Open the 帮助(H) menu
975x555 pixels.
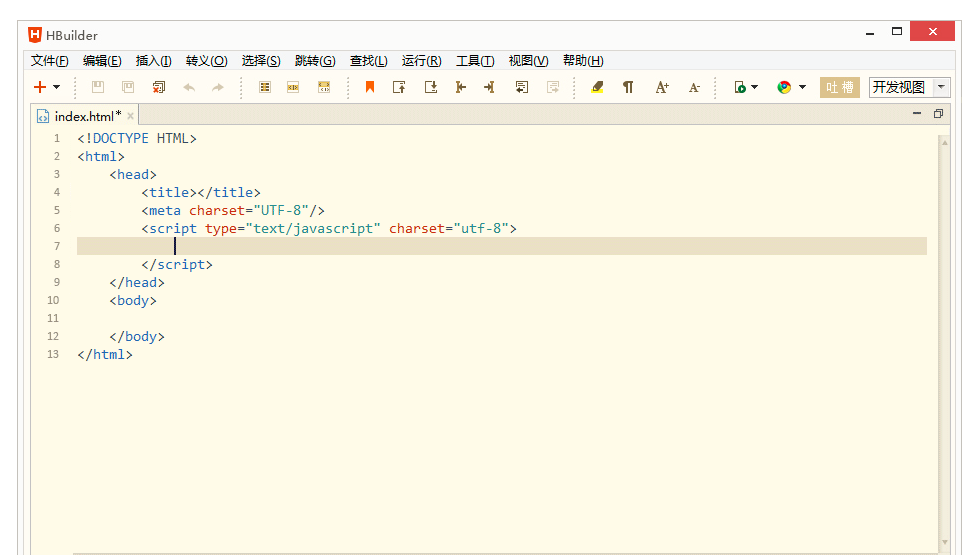[583, 61]
